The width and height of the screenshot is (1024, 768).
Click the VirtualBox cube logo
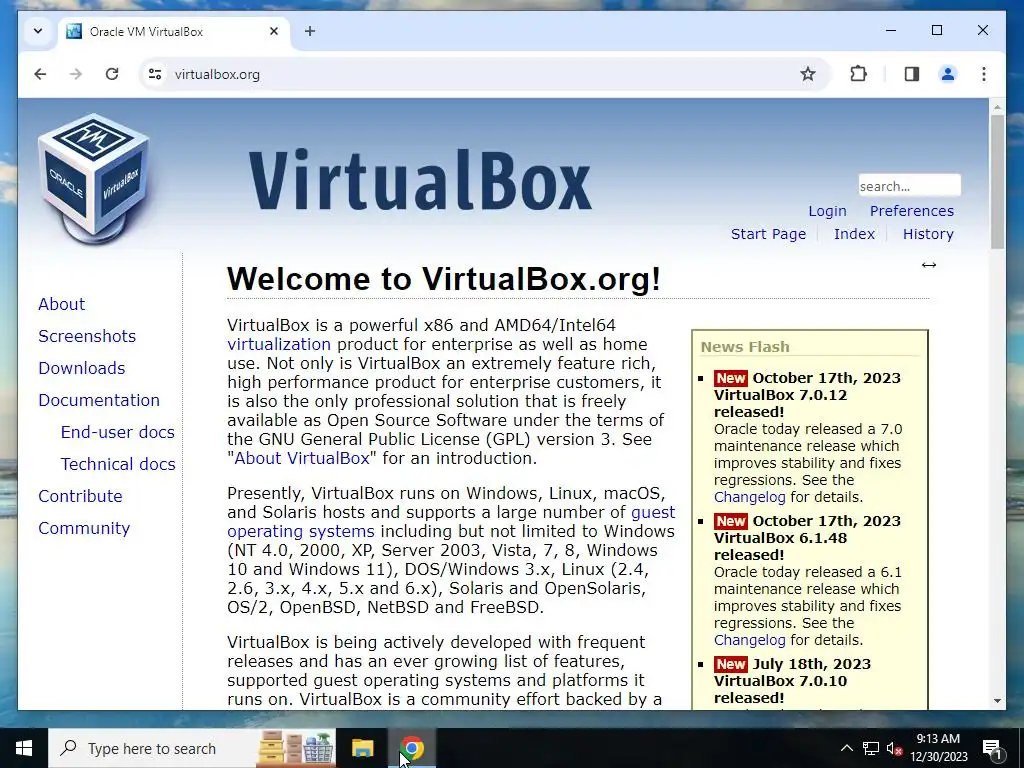coord(93,178)
